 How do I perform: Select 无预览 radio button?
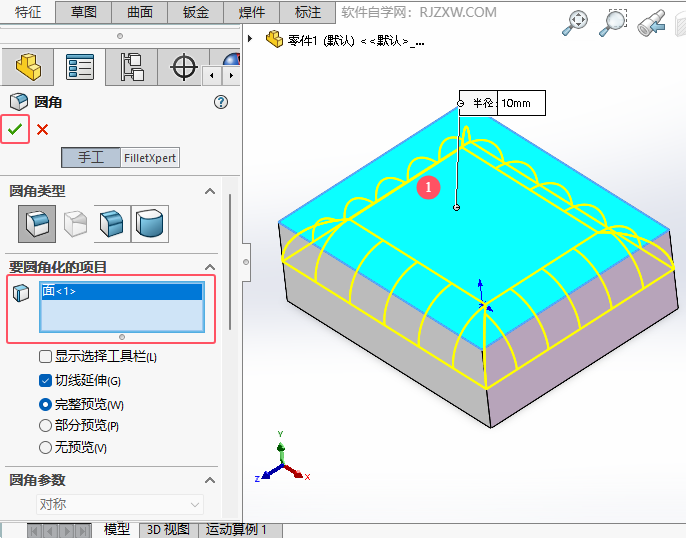45,447
